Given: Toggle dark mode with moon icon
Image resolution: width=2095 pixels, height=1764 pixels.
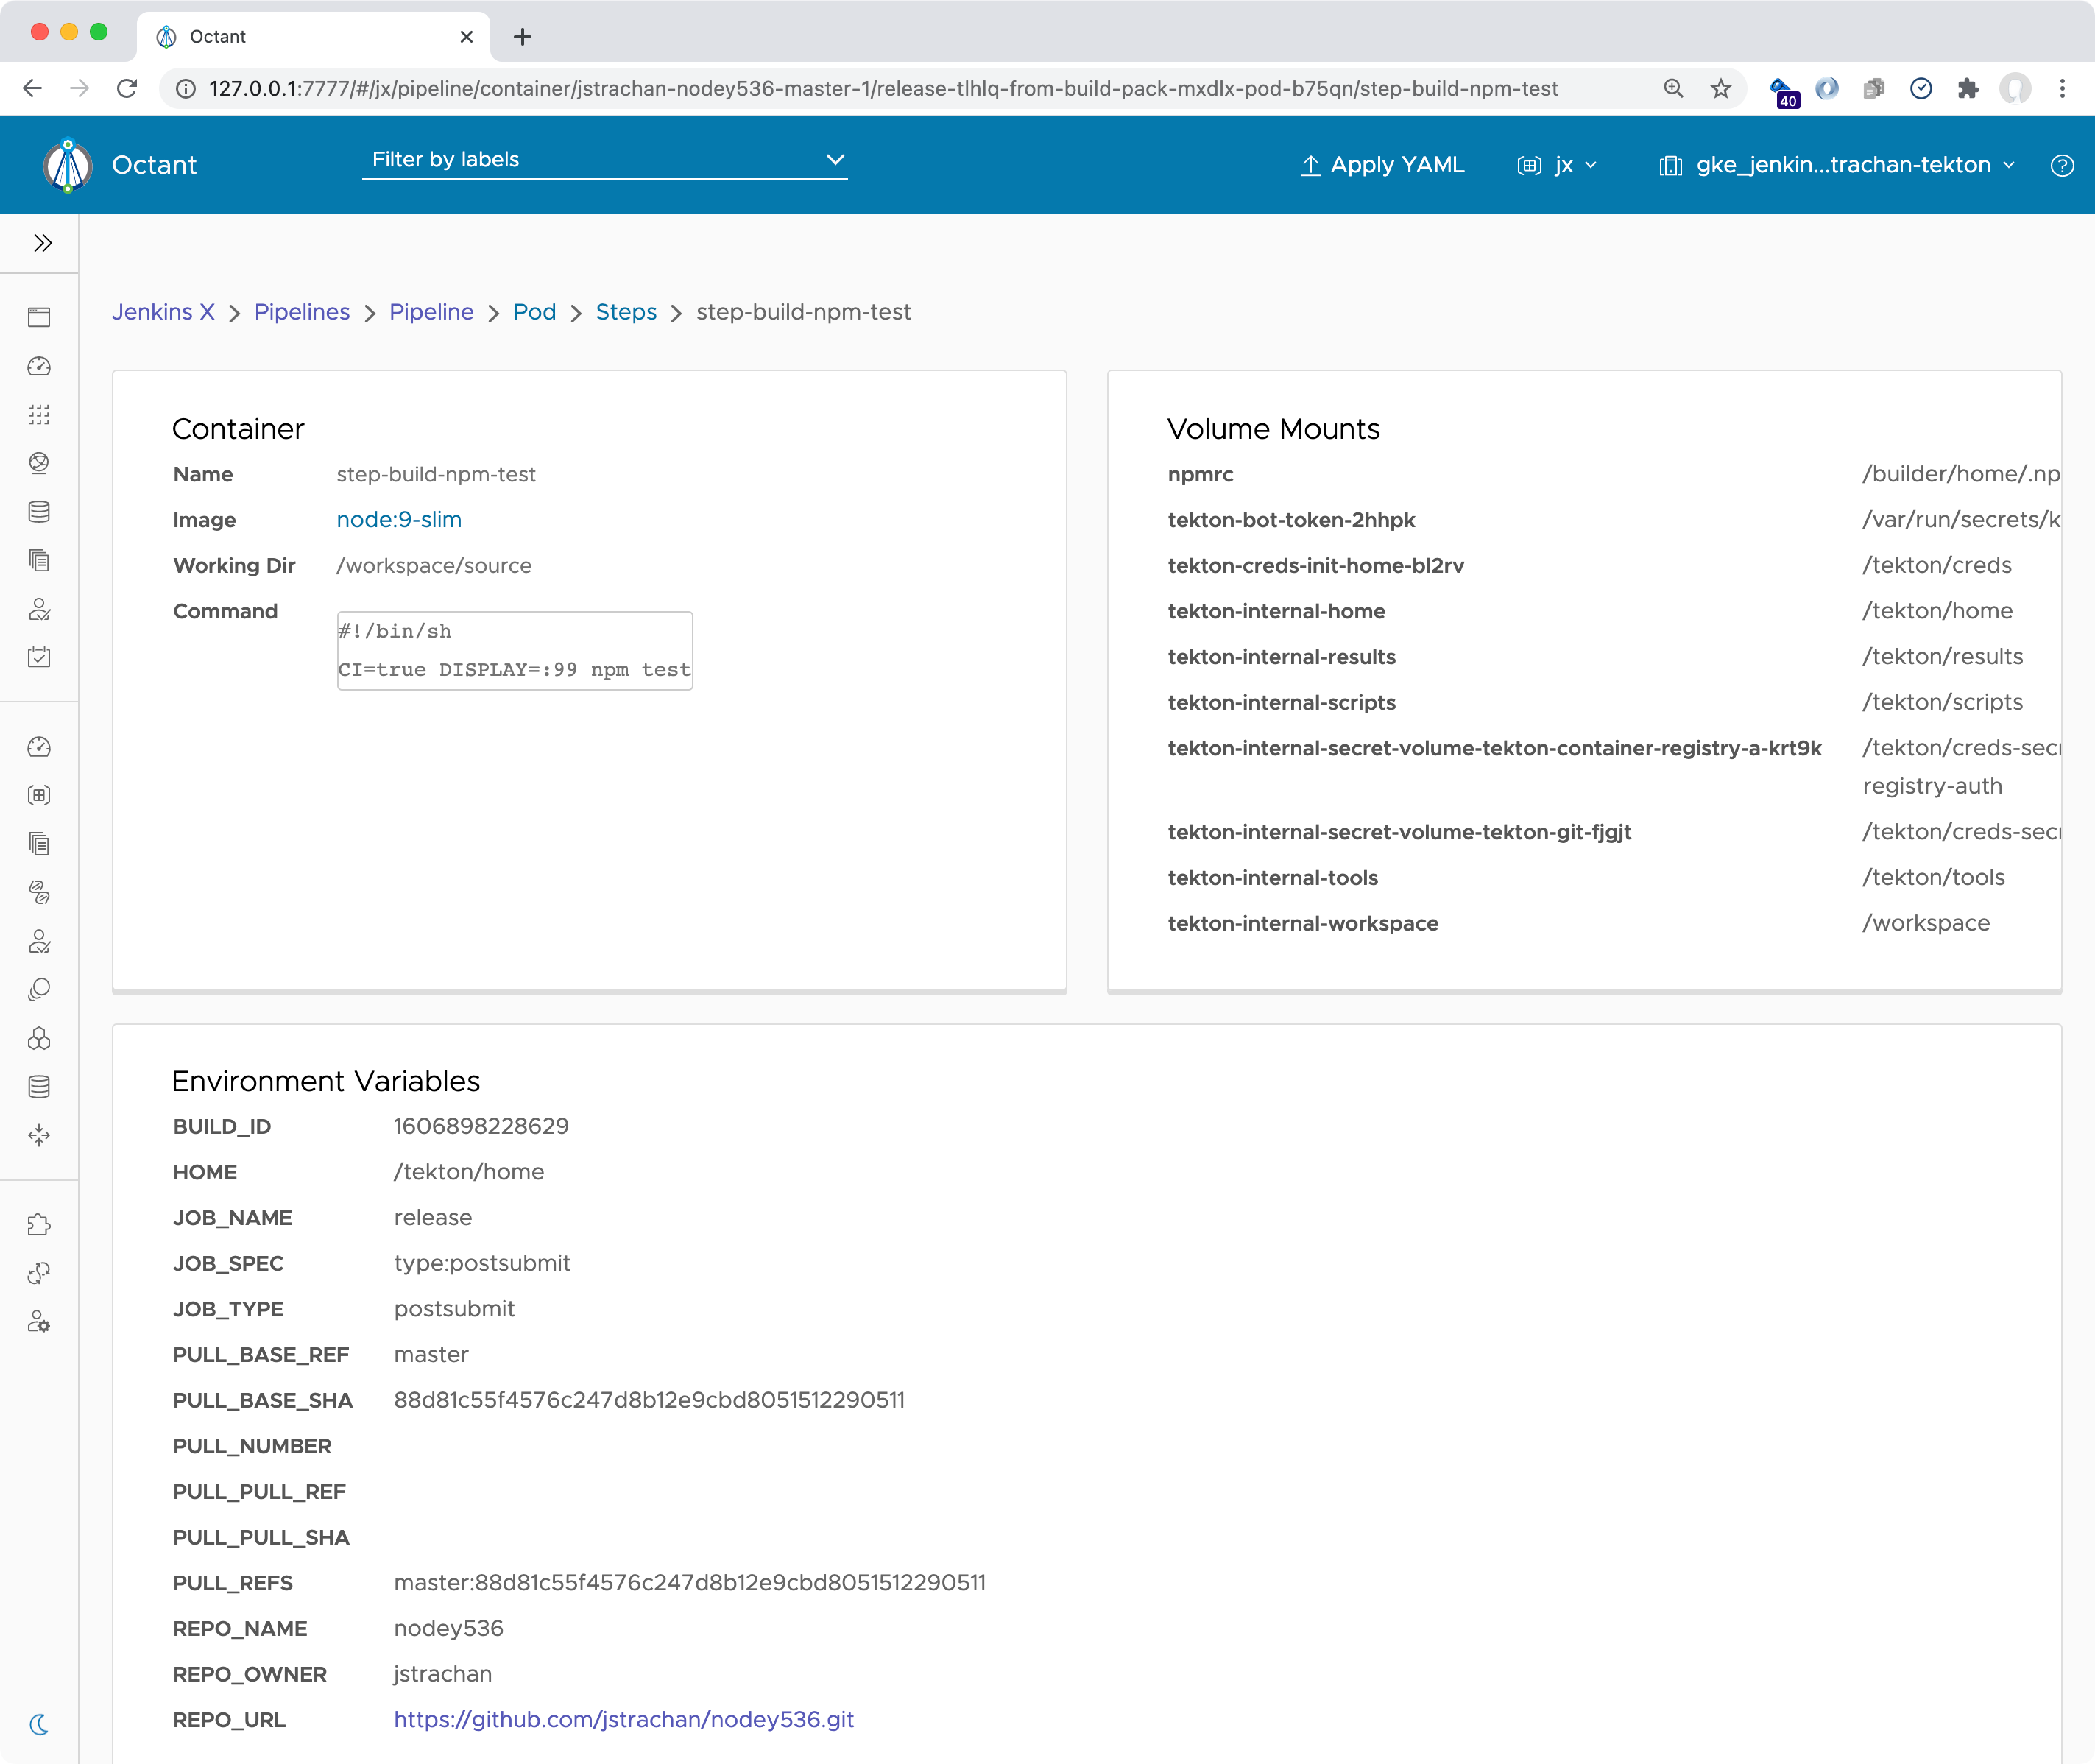Looking at the screenshot, I should (x=39, y=1724).
